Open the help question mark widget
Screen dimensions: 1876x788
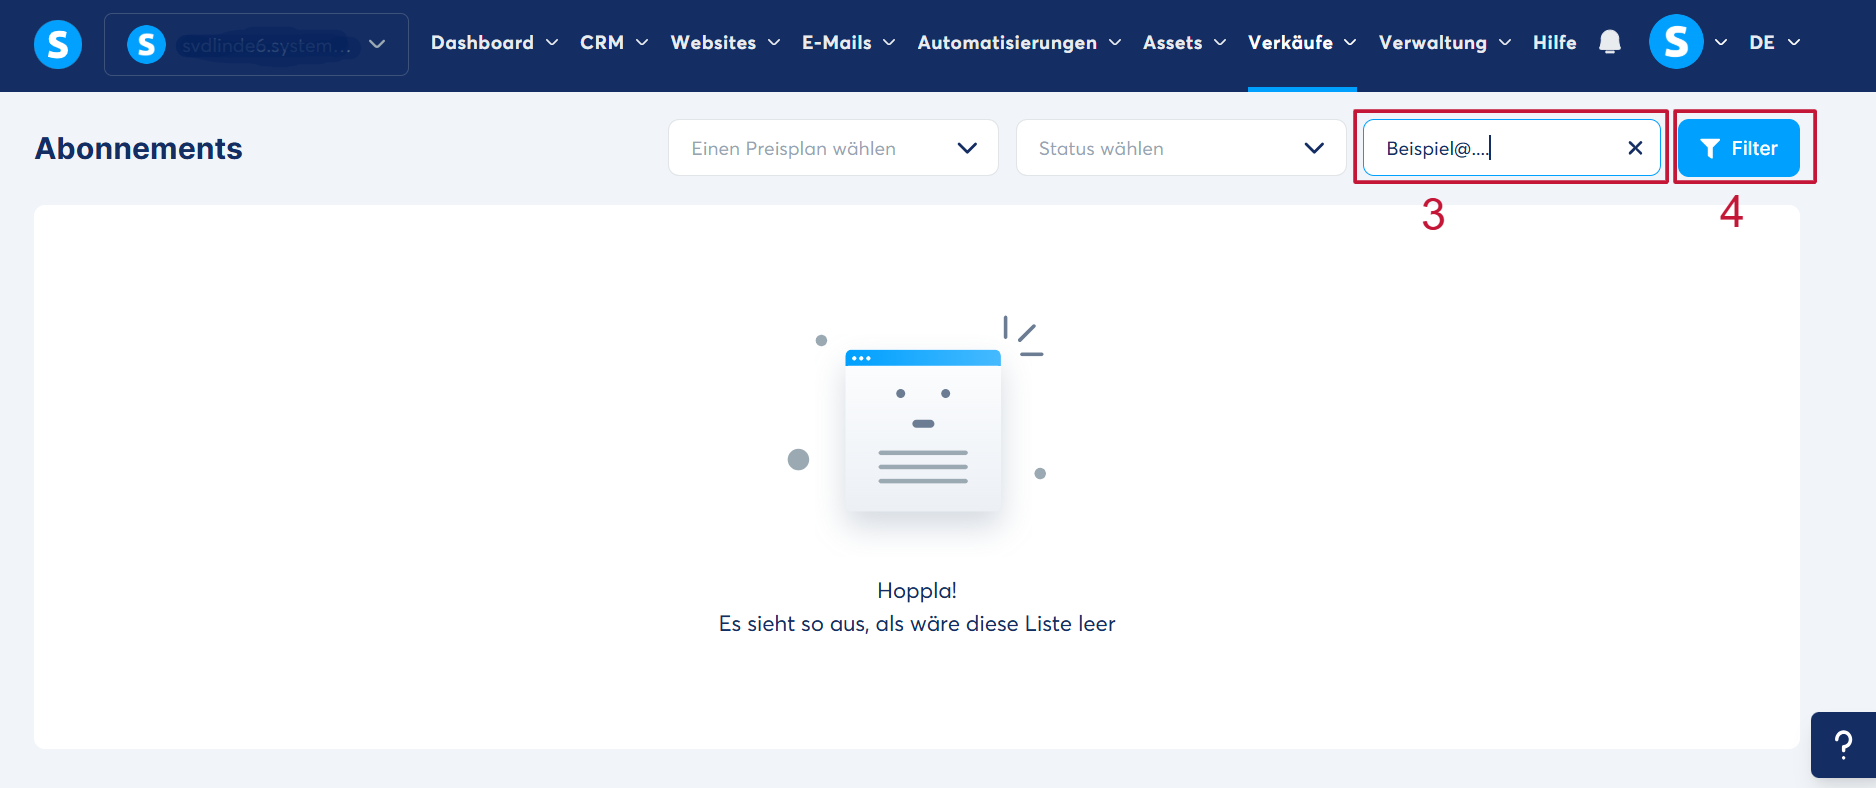(1843, 745)
